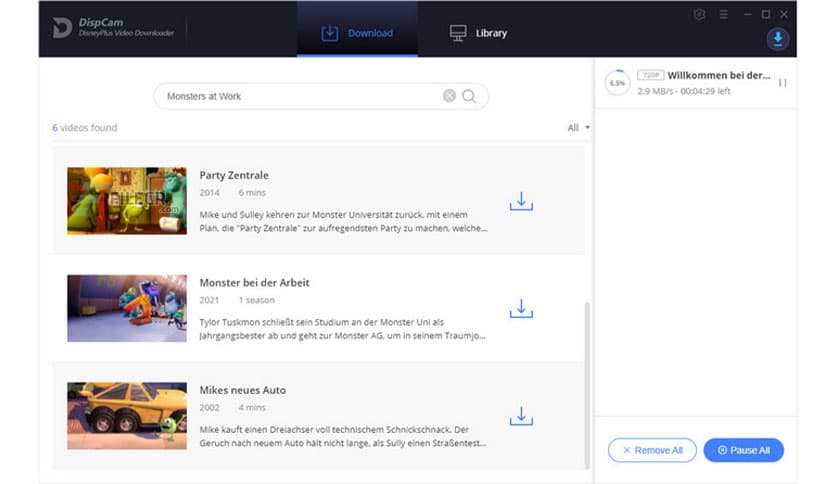Click the Party Zentrale thumbnail
This screenshot has width=836, height=484.
tap(127, 201)
